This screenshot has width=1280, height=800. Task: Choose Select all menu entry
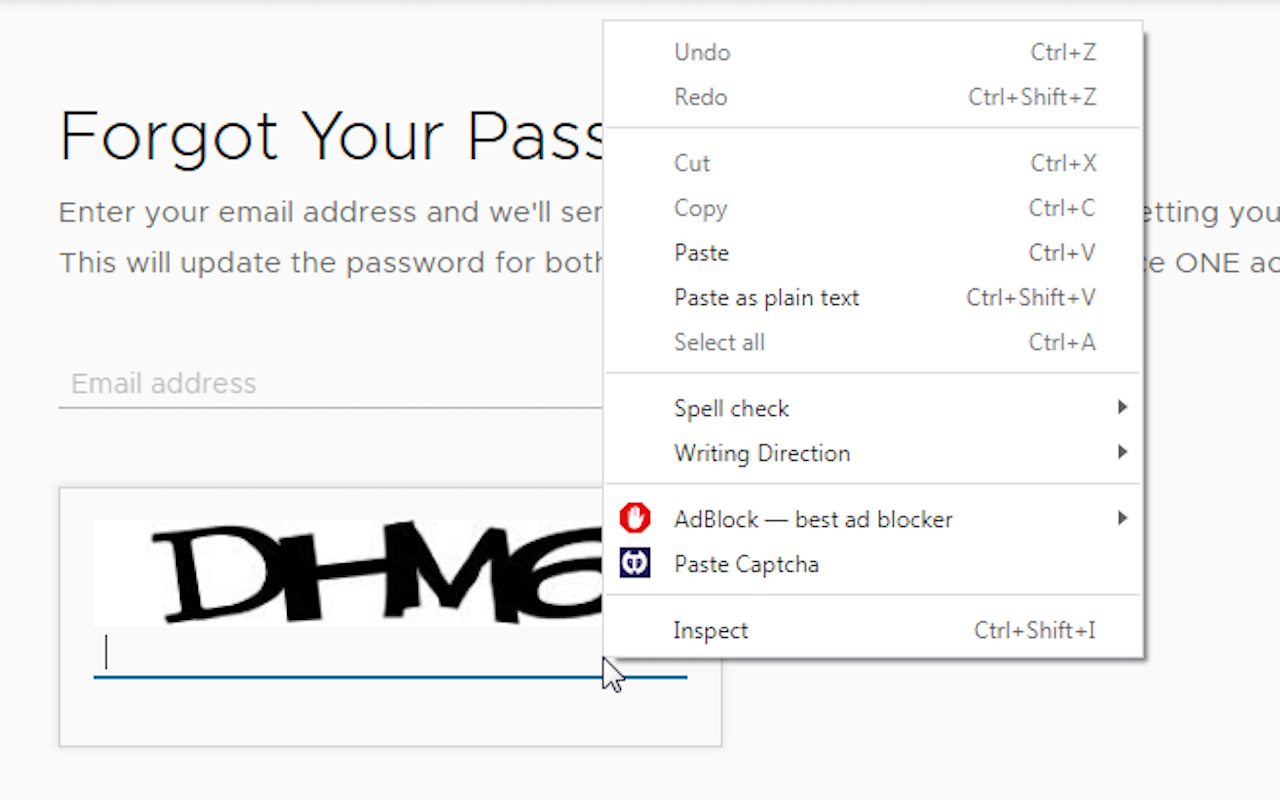pyautogui.click(x=873, y=342)
